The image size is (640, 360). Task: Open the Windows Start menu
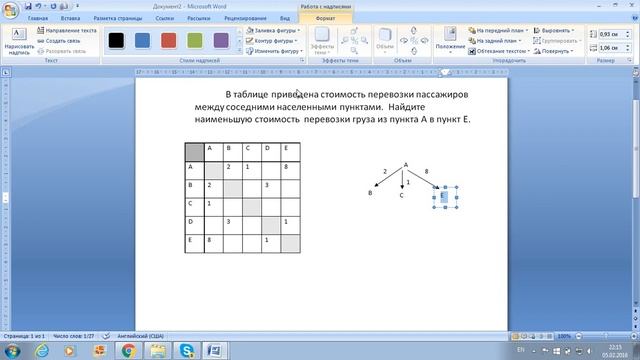click(12, 351)
